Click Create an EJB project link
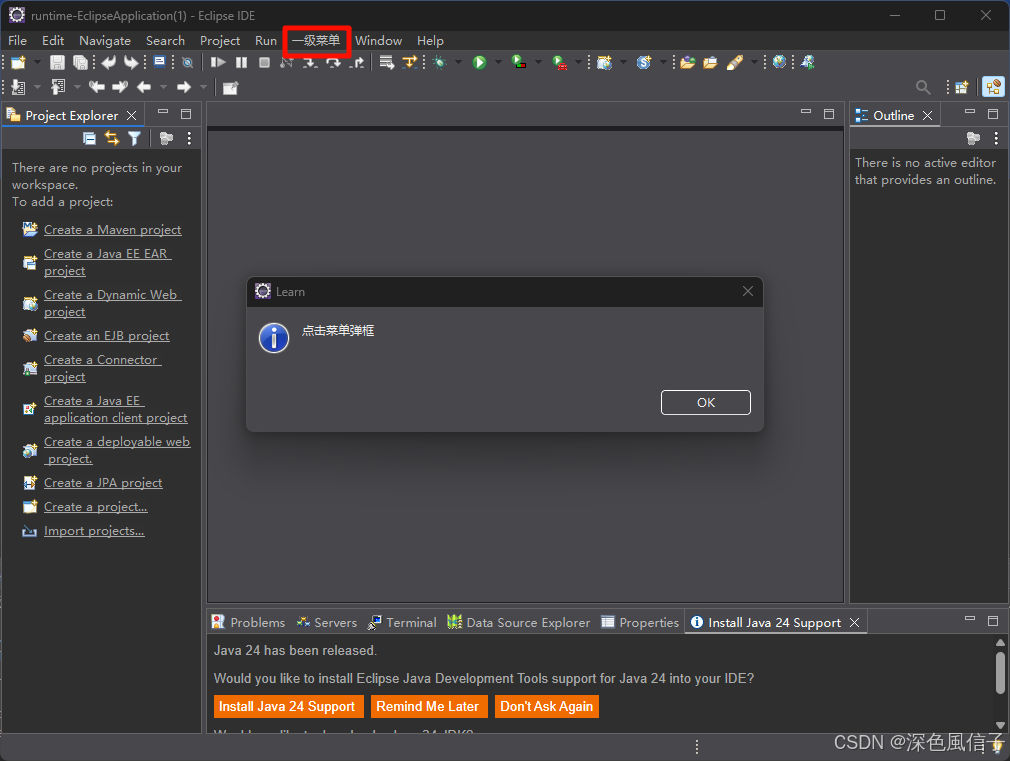 point(106,336)
